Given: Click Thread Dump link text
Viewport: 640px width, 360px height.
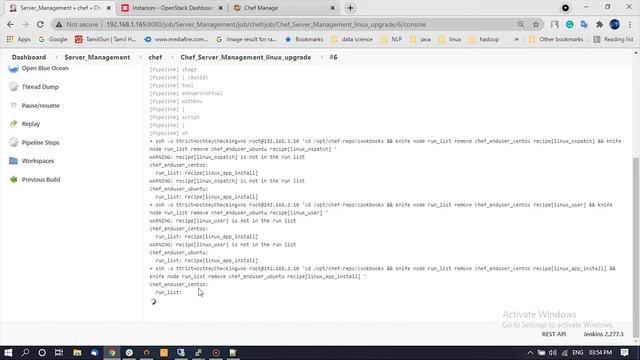Looking at the screenshot, I should [x=40, y=87].
